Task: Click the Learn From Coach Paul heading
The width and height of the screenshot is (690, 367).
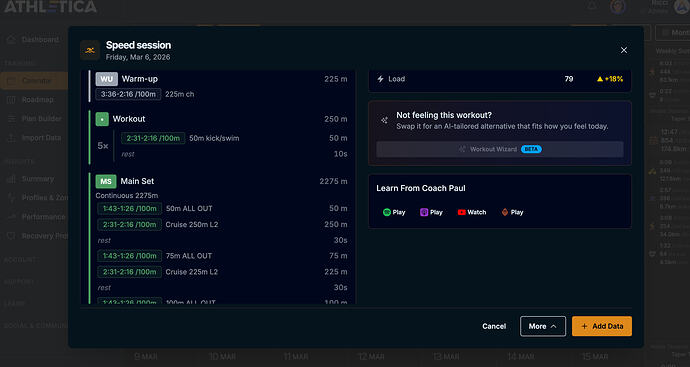Action: pyautogui.click(x=421, y=188)
